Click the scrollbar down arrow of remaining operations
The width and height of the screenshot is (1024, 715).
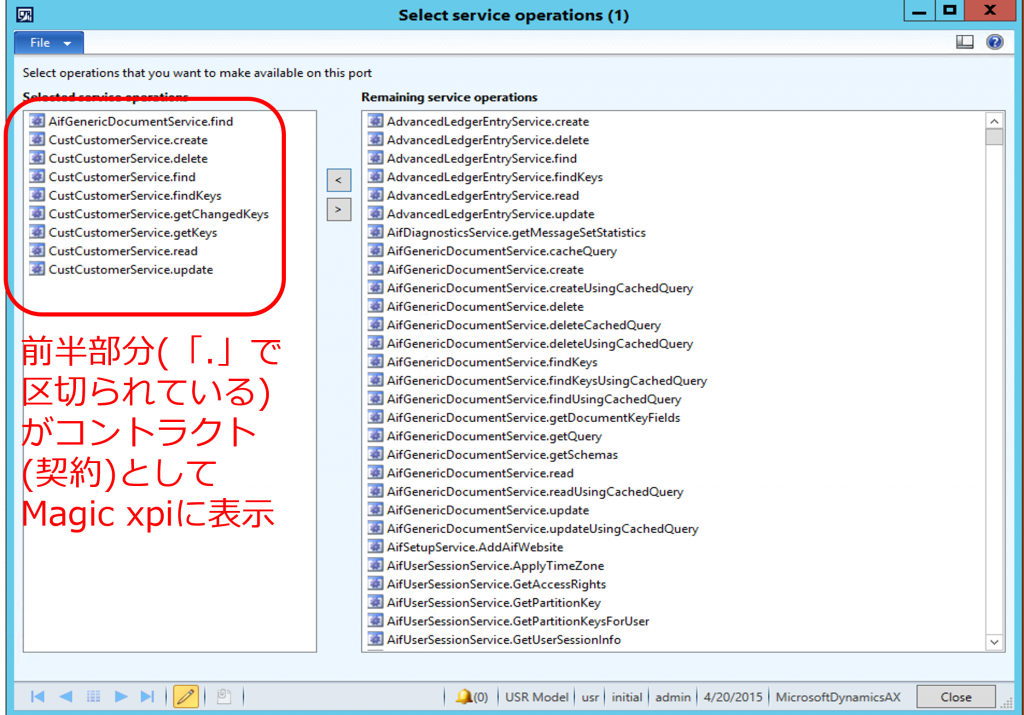(994, 642)
